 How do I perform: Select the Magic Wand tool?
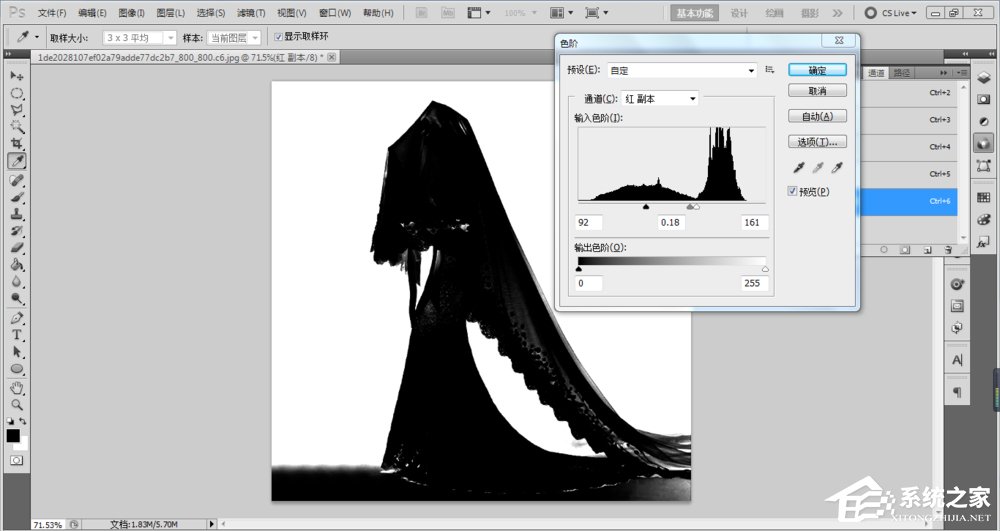[x=17, y=127]
